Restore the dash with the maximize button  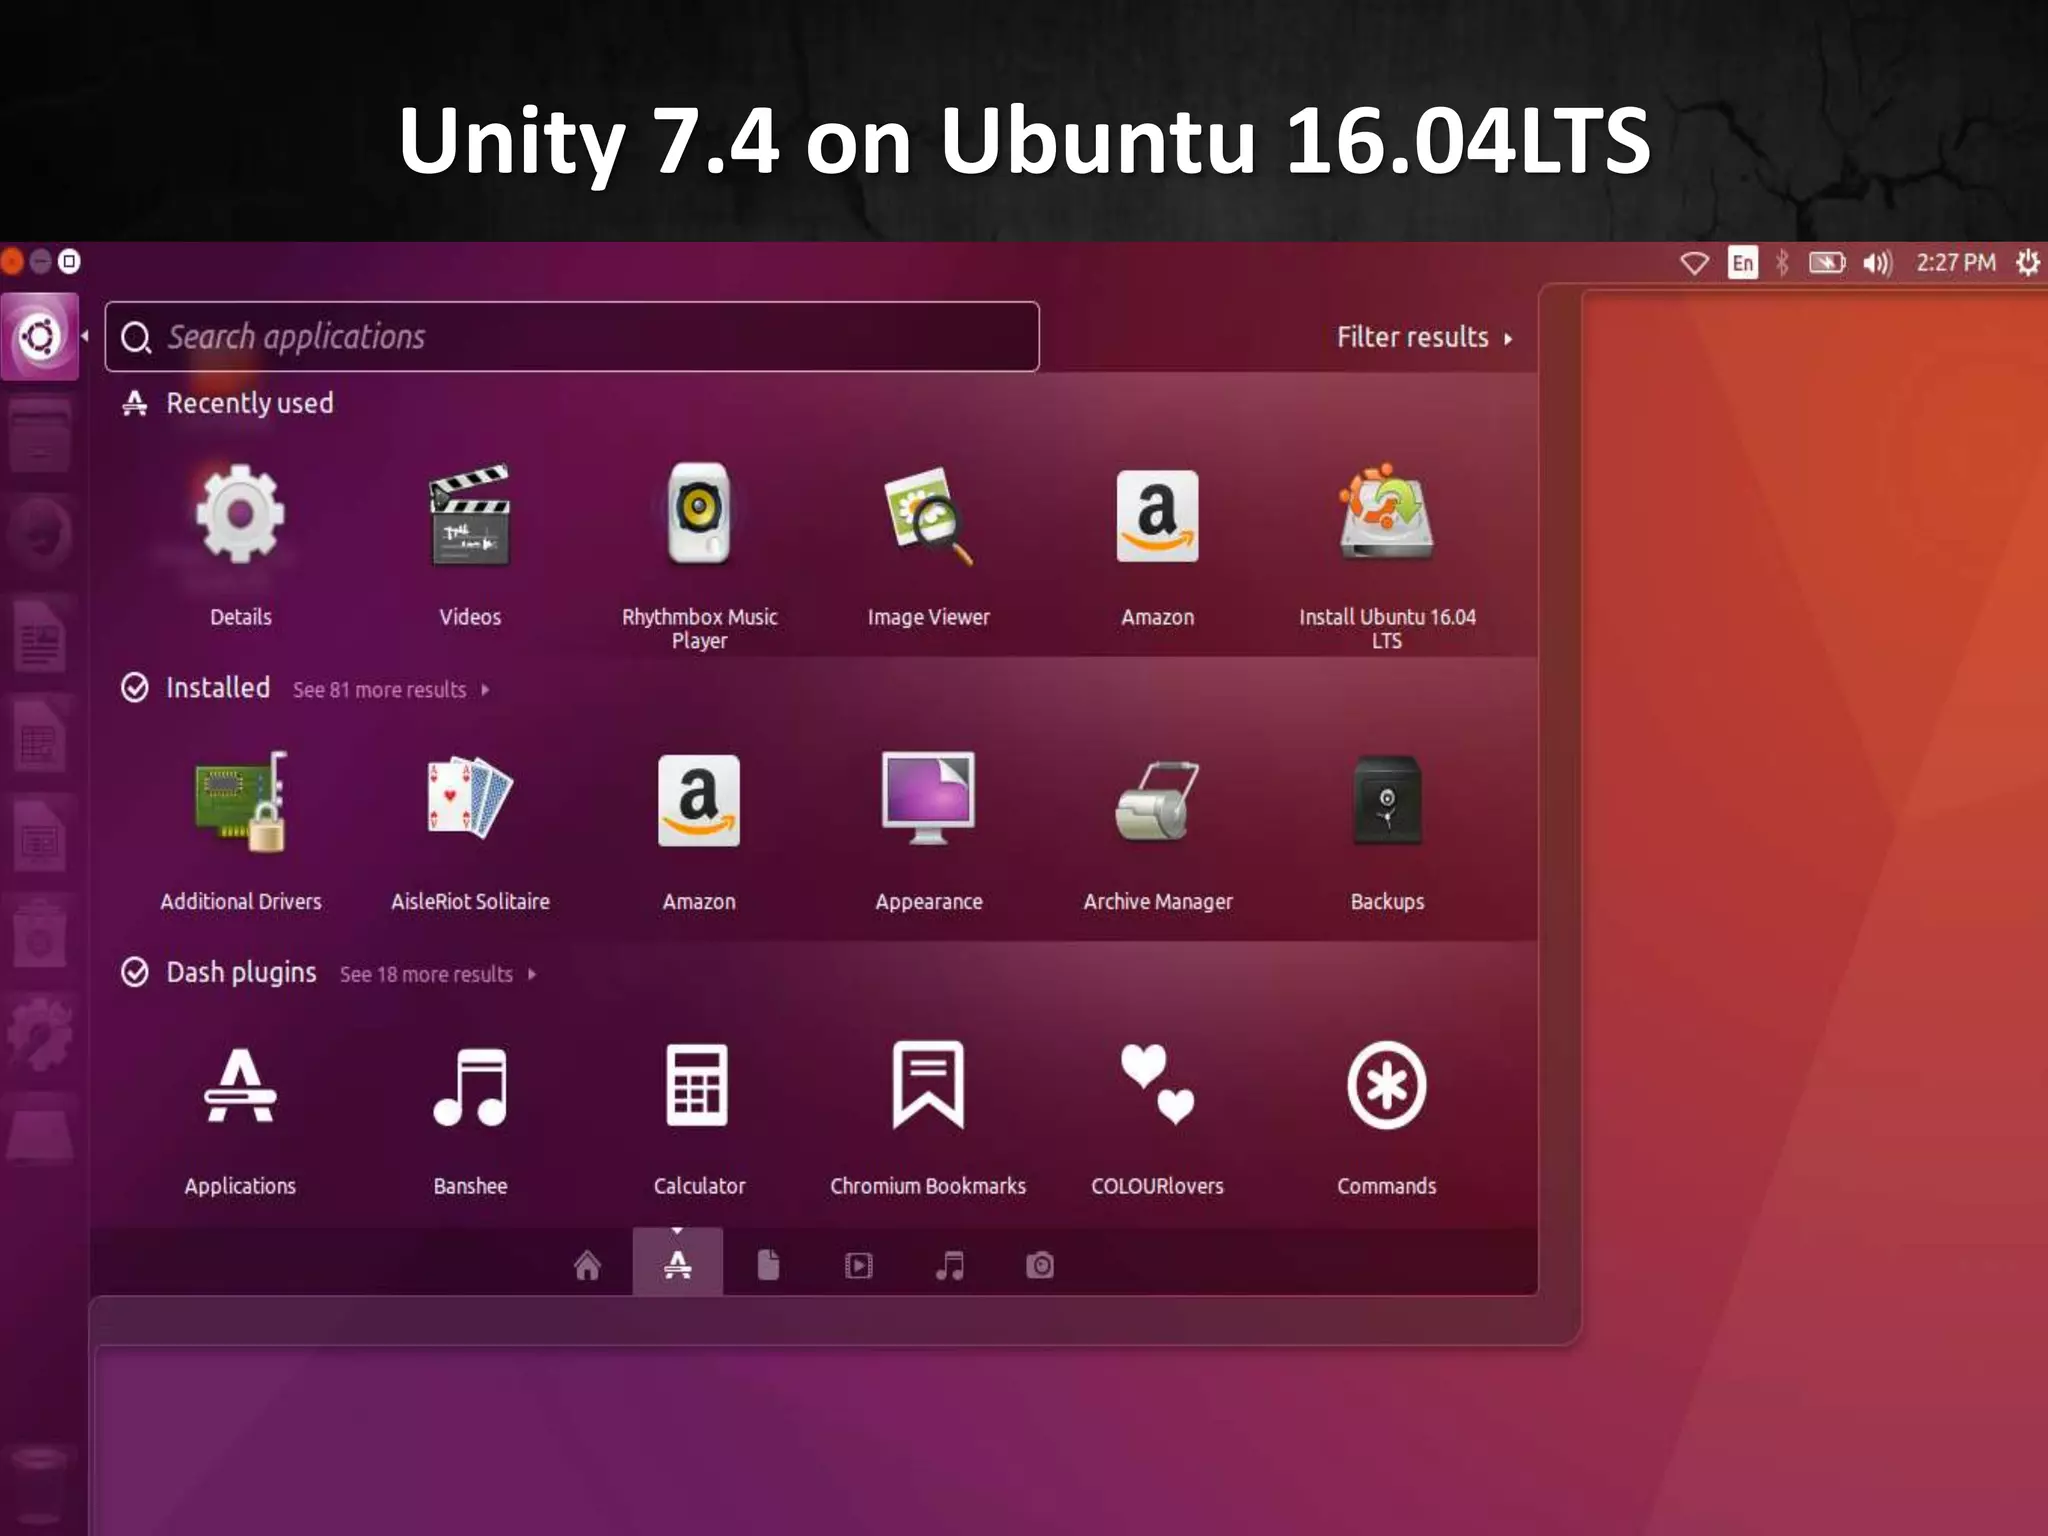click(68, 262)
